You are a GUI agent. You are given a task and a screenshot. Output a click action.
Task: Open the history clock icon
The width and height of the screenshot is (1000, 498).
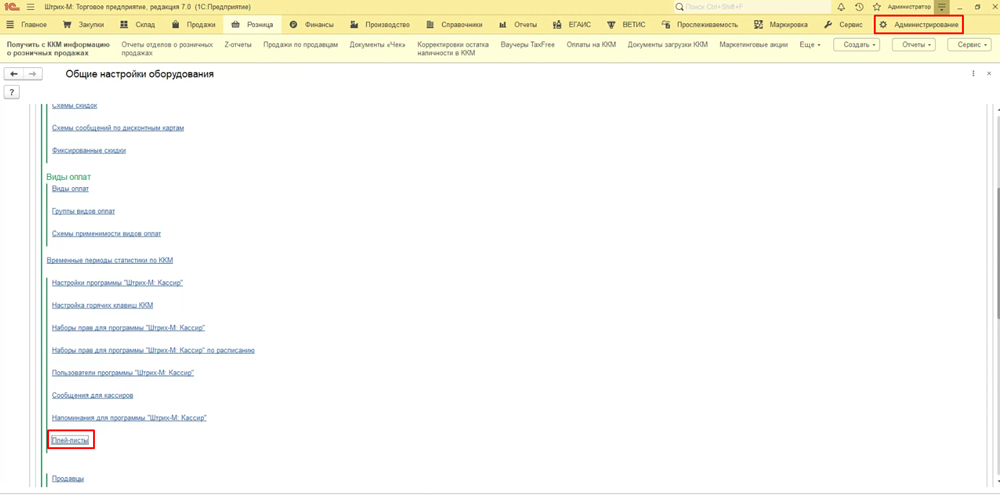coord(859,6)
